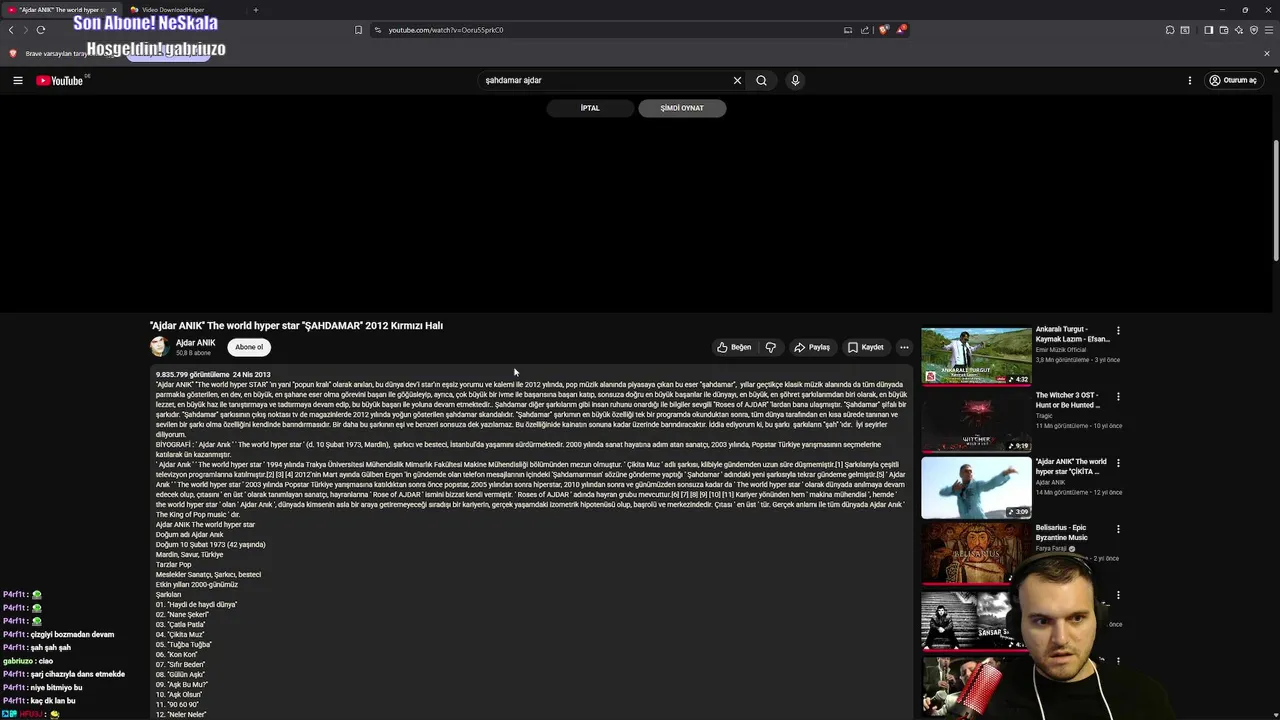Click the Ajdar ANIK channel name link
This screenshot has height=720, width=1280.
(x=196, y=343)
